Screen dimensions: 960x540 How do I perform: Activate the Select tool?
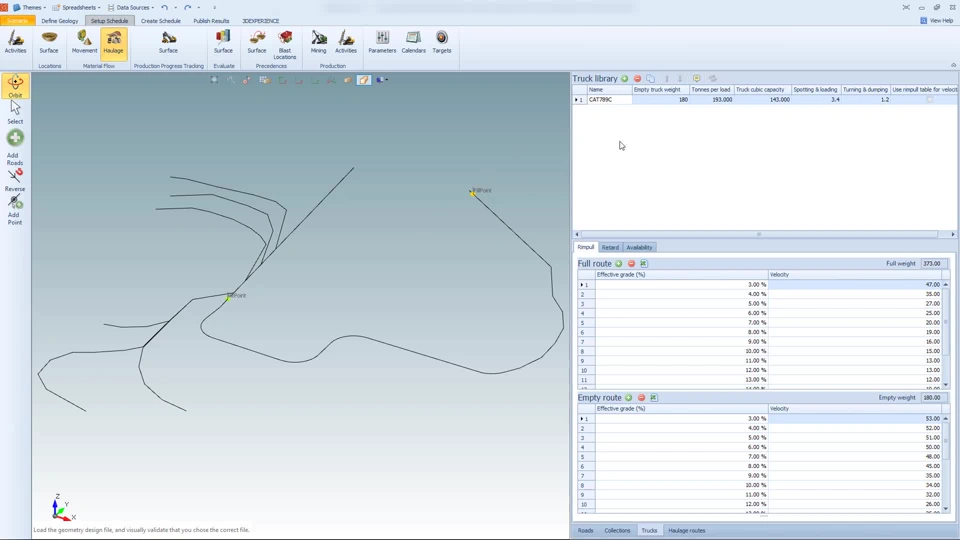tap(15, 113)
